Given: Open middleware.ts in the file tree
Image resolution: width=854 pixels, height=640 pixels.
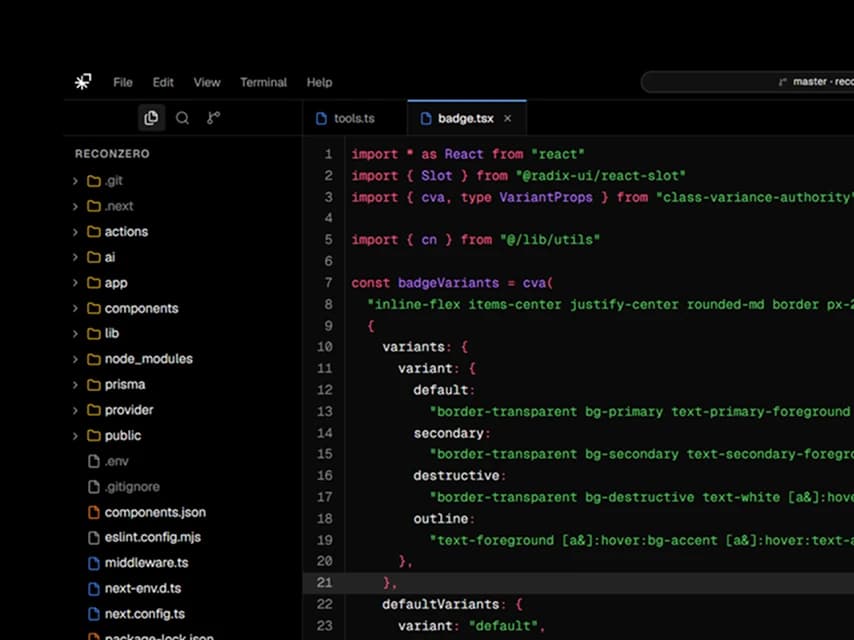Looking at the screenshot, I should coord(147,563).
